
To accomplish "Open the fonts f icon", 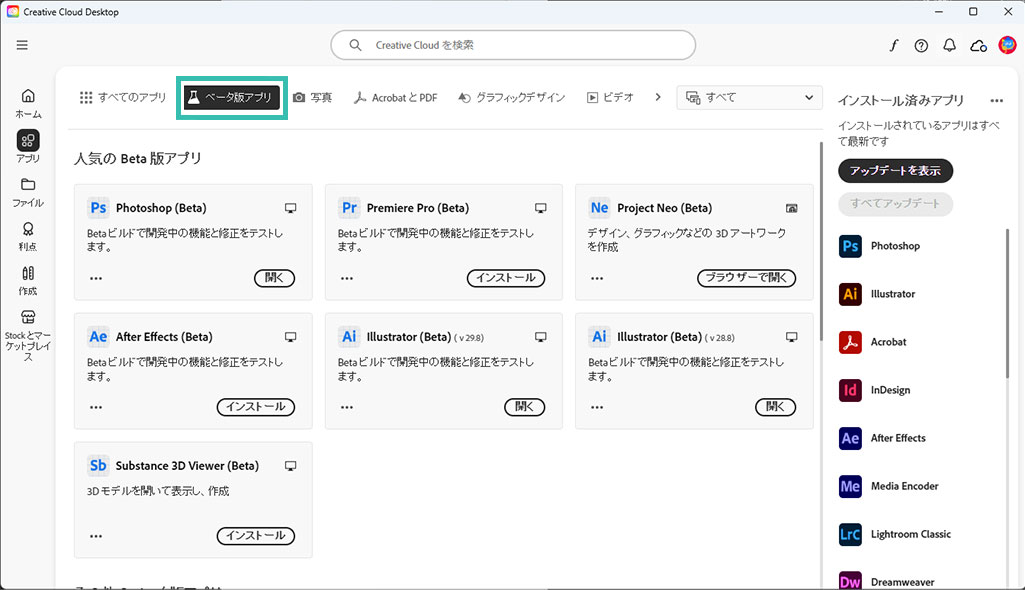I will pyautogui.click(x=894, y=45).
